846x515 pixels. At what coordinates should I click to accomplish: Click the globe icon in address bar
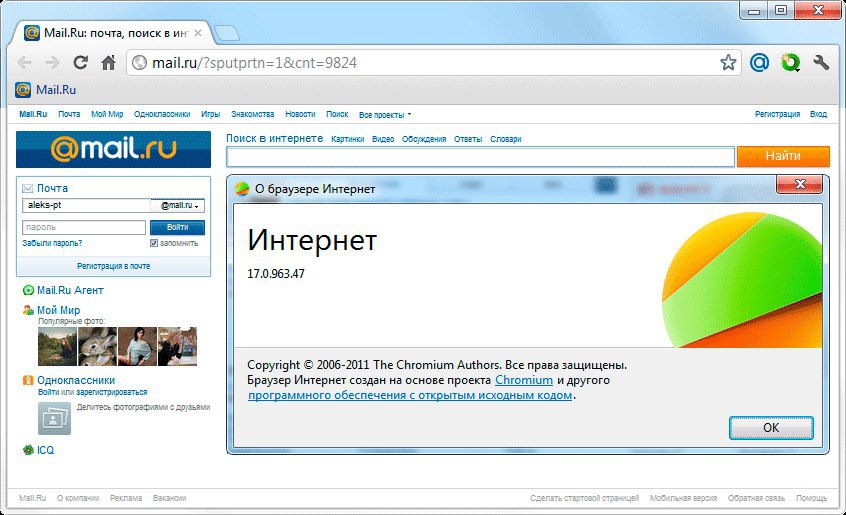(139, 63)
